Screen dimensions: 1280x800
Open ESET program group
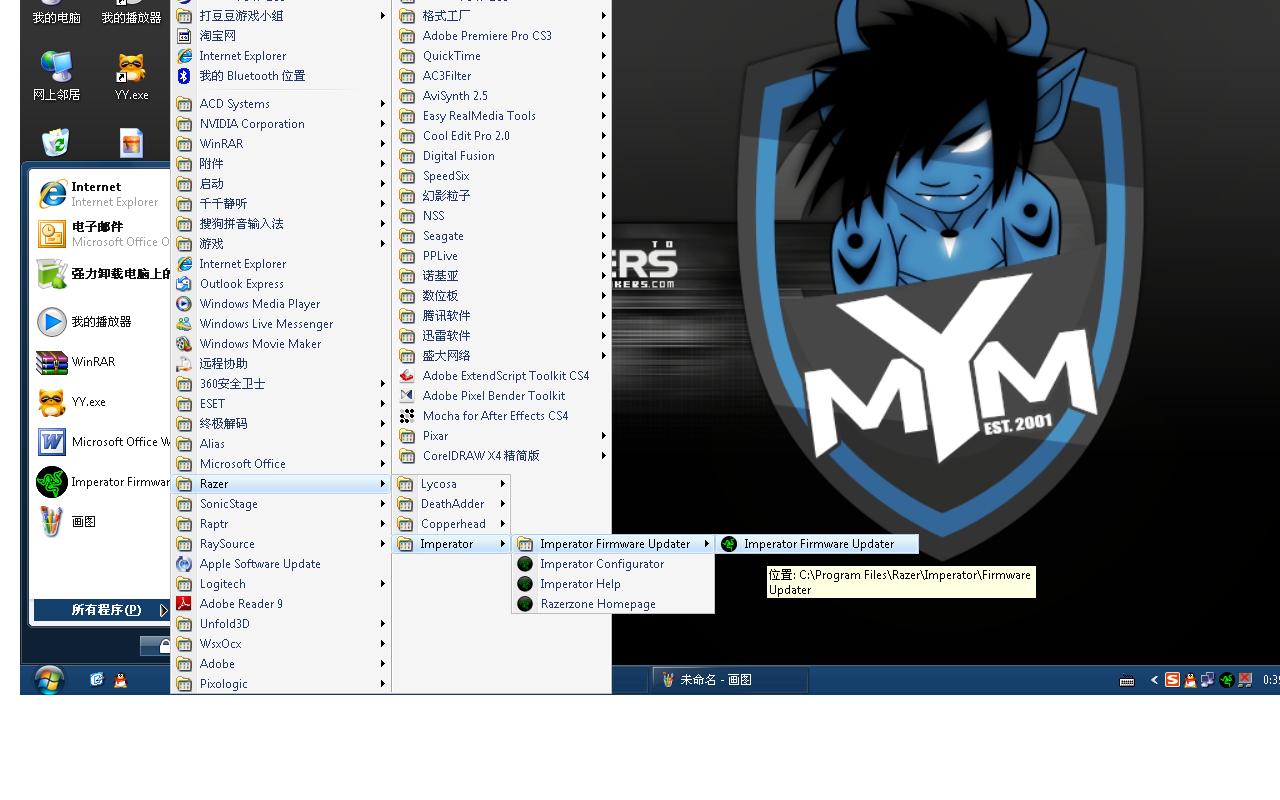(x=280, y=404)
